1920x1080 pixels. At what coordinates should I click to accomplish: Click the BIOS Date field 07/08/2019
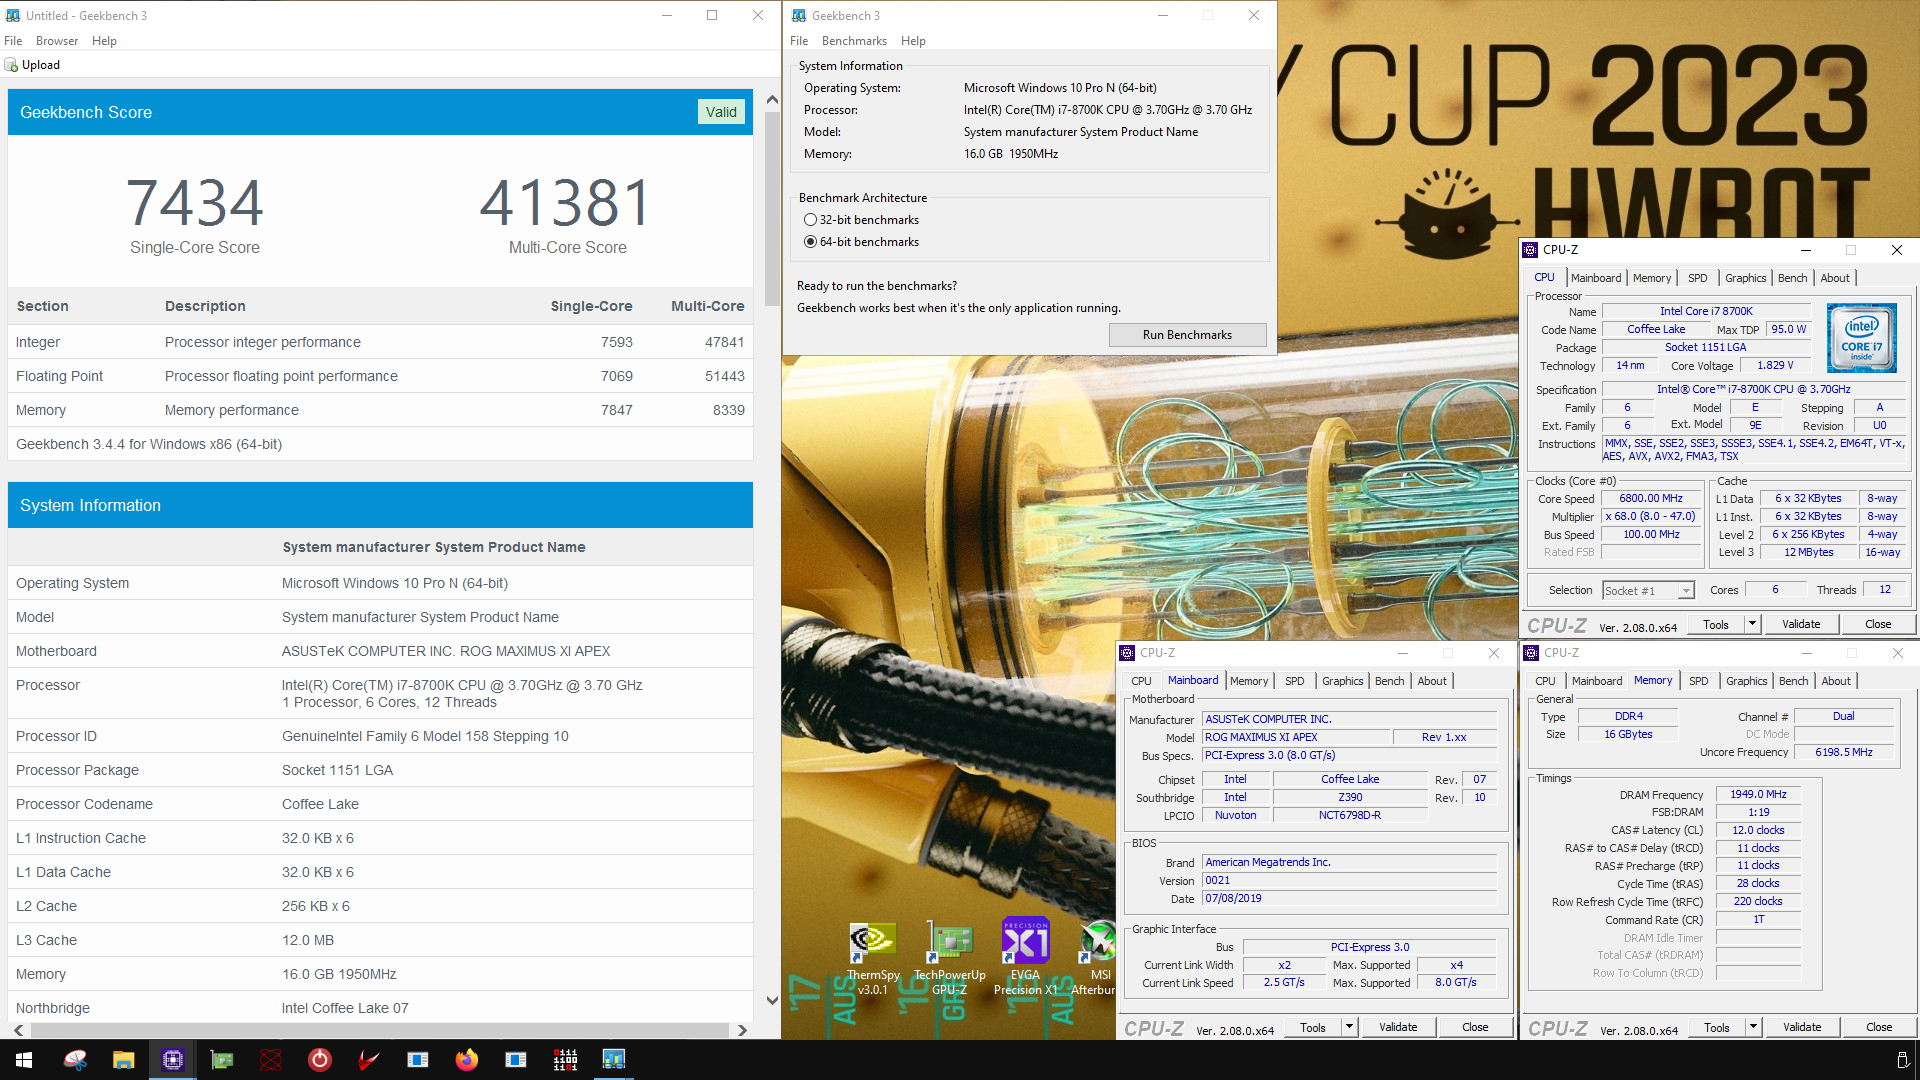click(x=1349, y=898)
